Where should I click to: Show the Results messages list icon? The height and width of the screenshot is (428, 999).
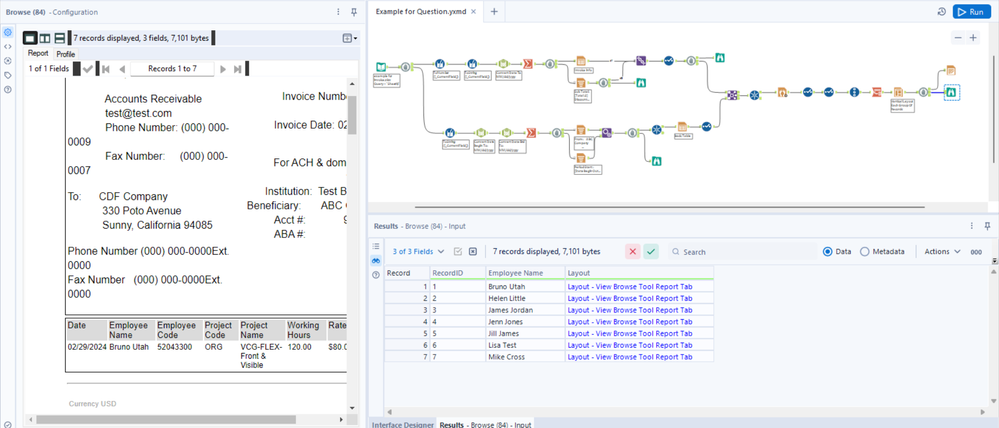click(376, 246)
